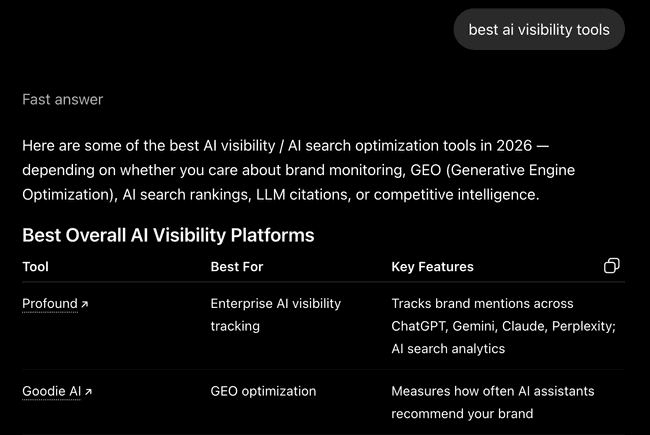Click the "Measures how often AI assistants" text
This screenshot has width=650, height=435.
pos(493,391)
